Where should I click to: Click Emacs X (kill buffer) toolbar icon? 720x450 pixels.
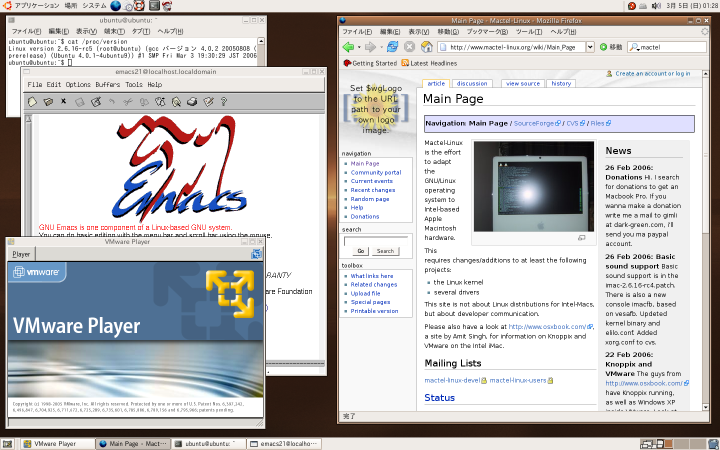[x=64, y=101]
